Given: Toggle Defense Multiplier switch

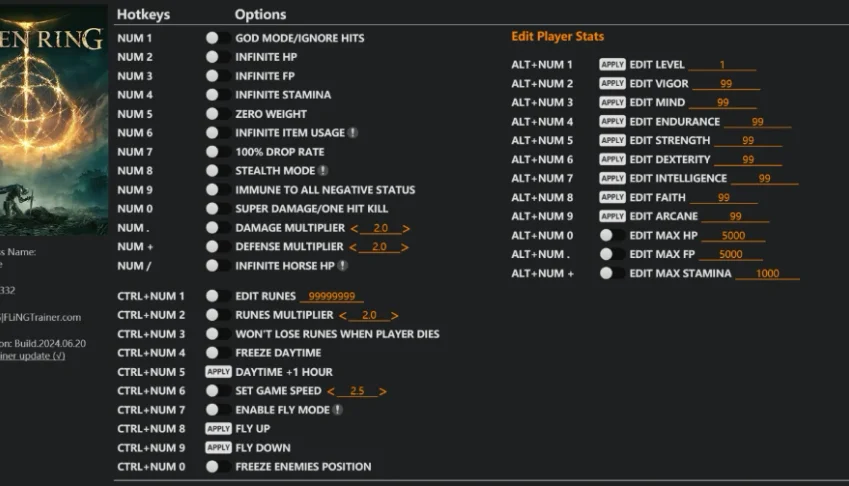Looking at the screenshot, I should [218, 246].
